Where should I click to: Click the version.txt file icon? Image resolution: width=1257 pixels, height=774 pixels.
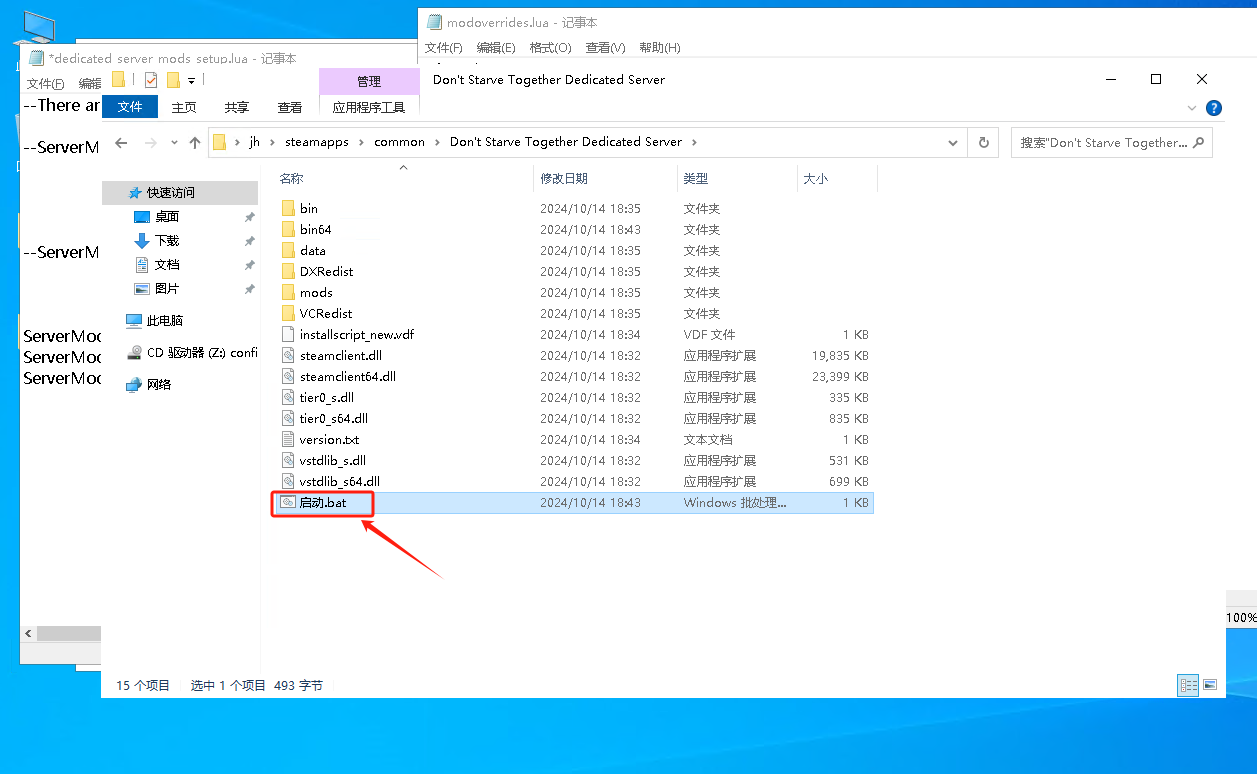point(288,439)
